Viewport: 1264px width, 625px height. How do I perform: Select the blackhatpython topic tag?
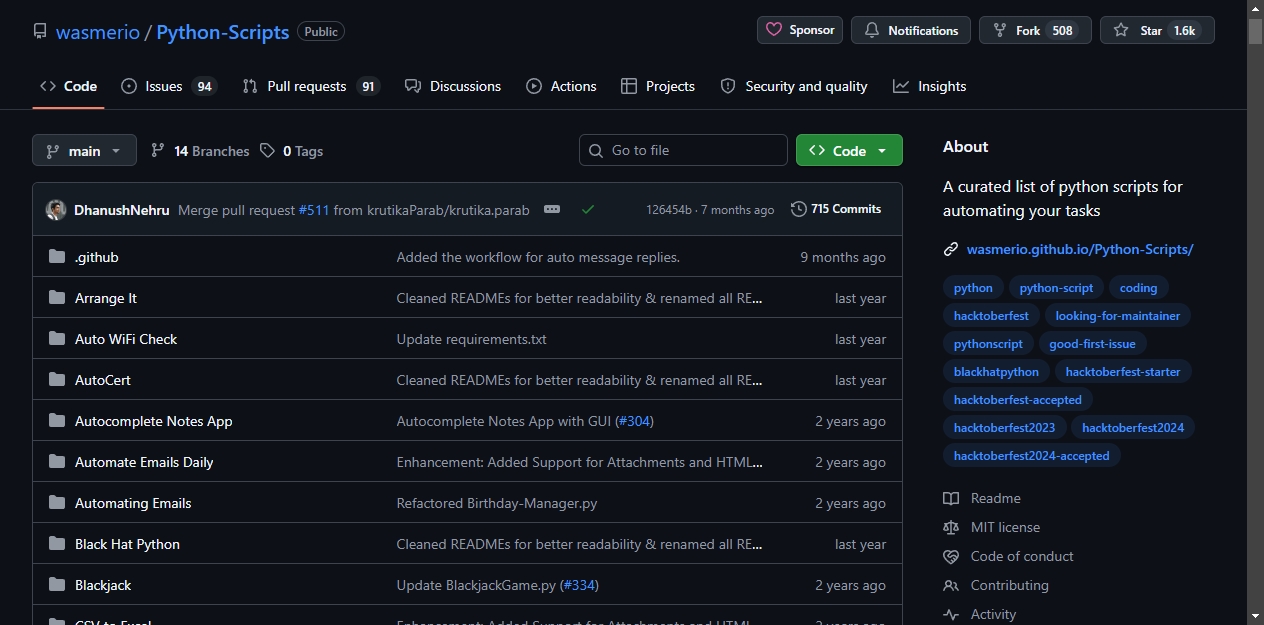pyautogui.click(x=996, y=372)
